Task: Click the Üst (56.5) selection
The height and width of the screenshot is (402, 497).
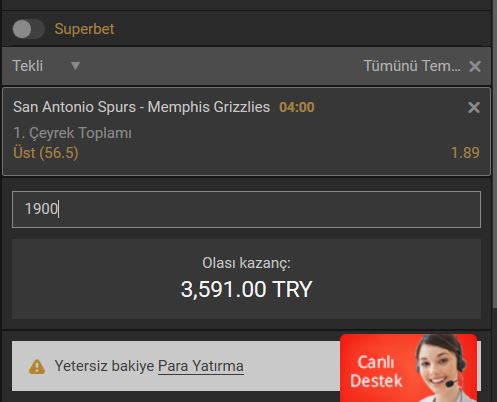Action: 46,153
